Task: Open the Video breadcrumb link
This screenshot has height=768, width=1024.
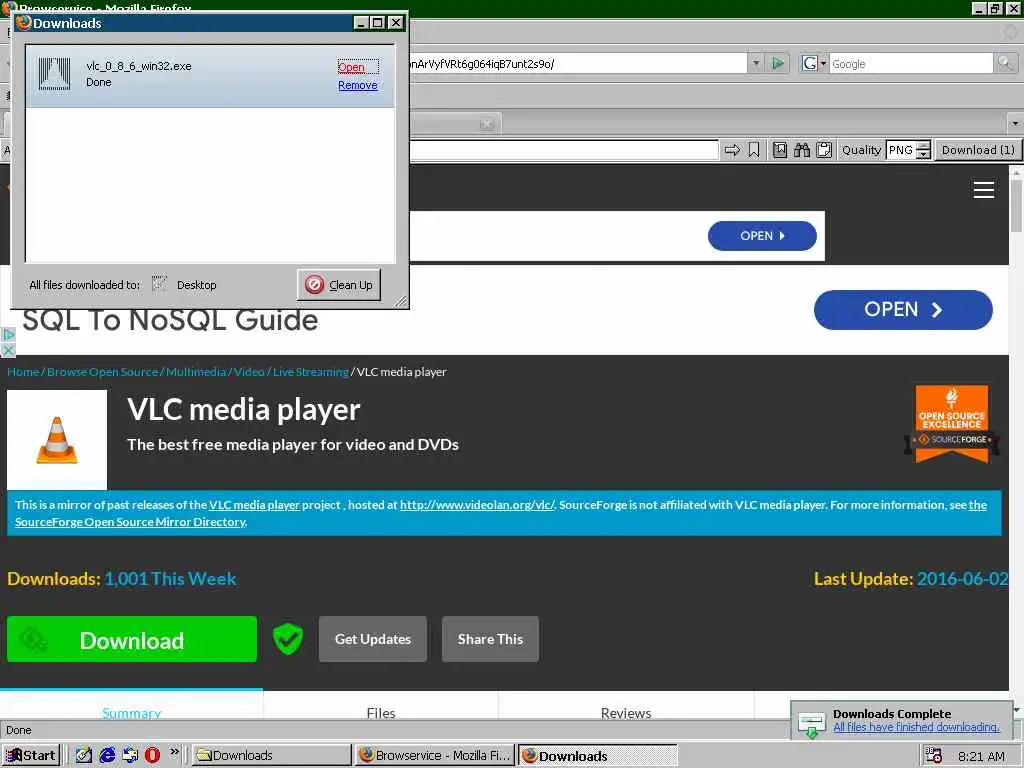Action: pos(249,372)
